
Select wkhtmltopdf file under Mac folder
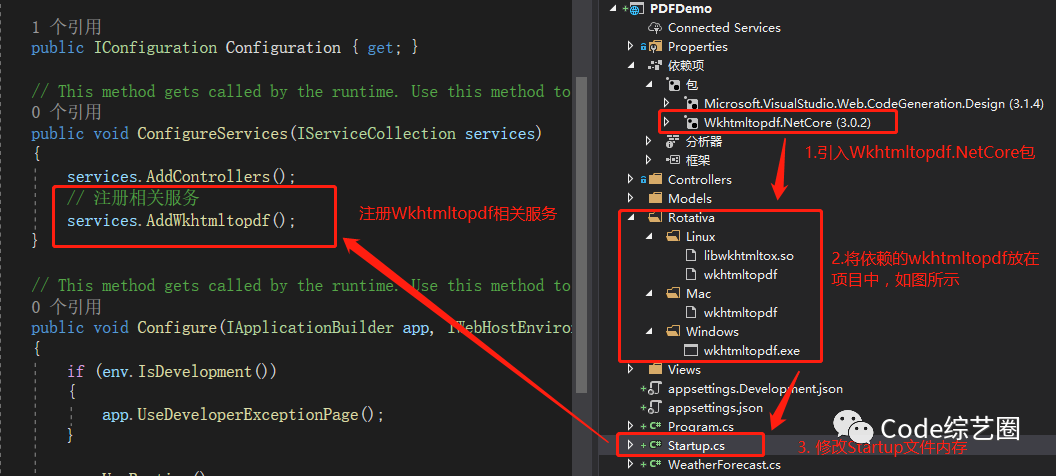(741, 312)
